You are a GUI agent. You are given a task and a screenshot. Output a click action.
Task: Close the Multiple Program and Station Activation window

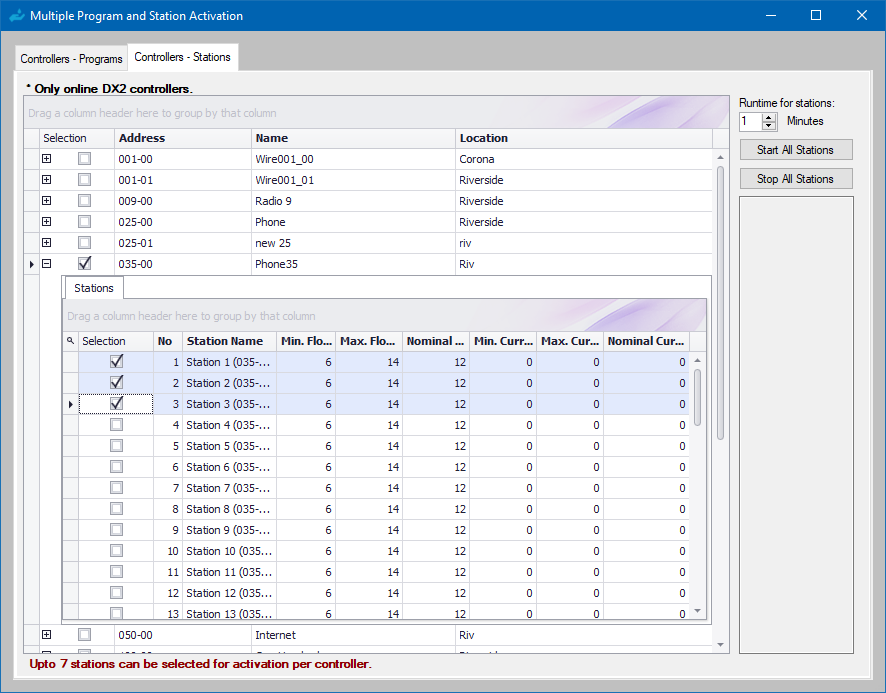pos(862,15)
